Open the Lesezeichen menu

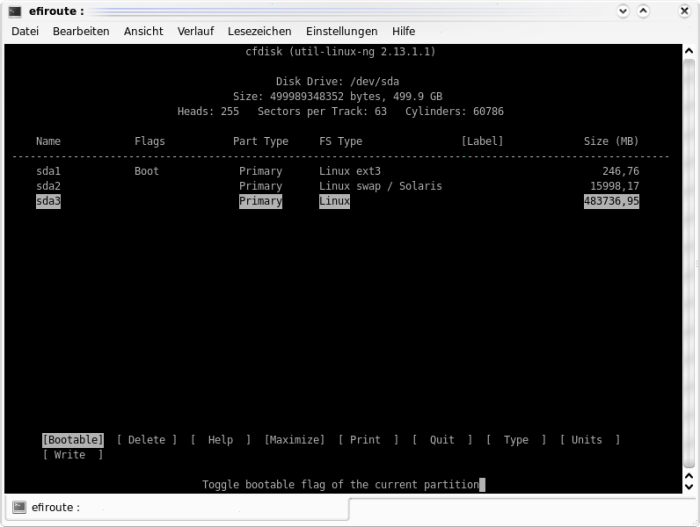coord(259,31)
